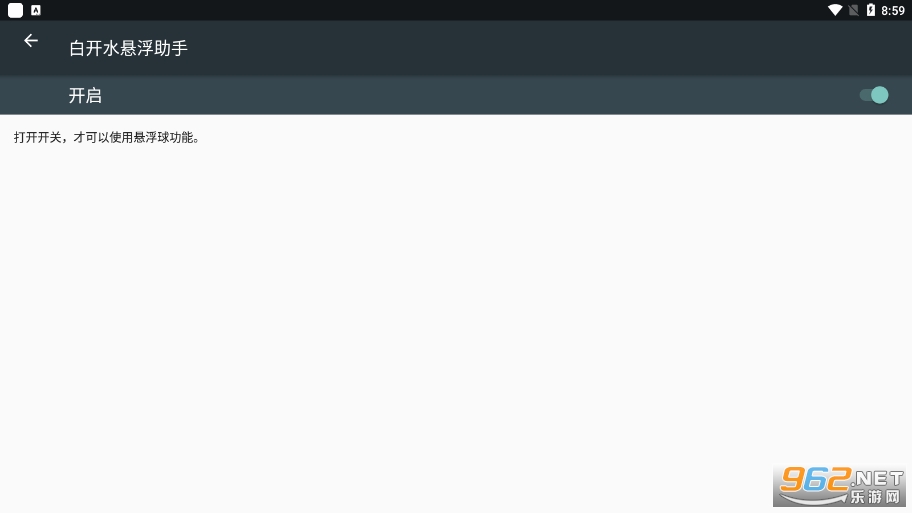Click the 8:59 clock in status bar
The height and width of the screenshot is (513, 912).
click(x=893, y=10)
